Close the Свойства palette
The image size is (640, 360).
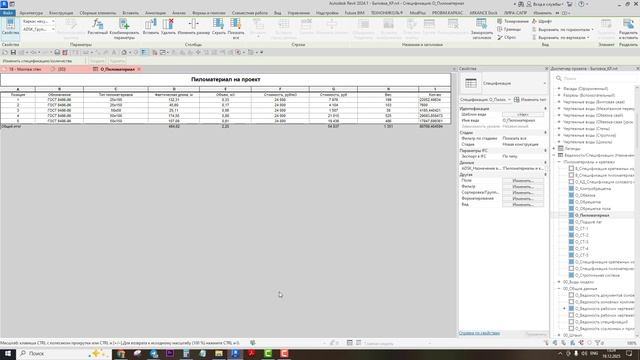point(546,69)
